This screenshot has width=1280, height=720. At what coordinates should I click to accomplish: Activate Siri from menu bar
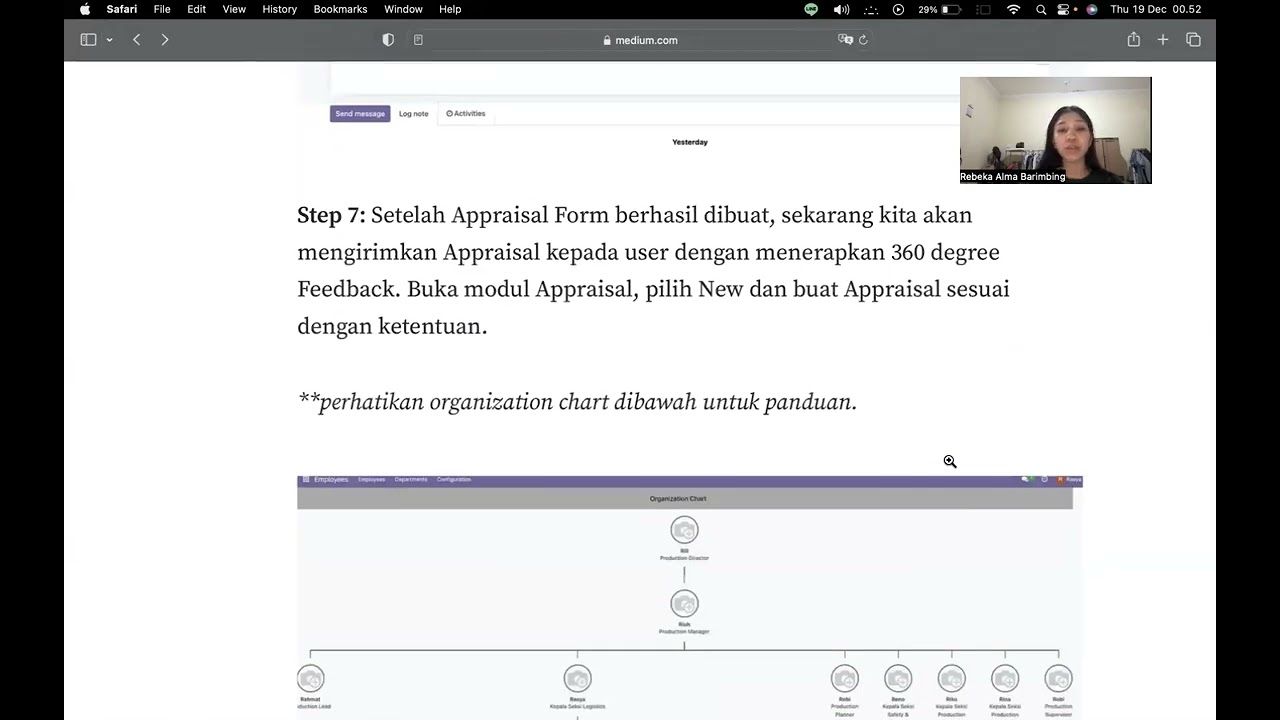pyautogui.click(x=1091, y=9)
